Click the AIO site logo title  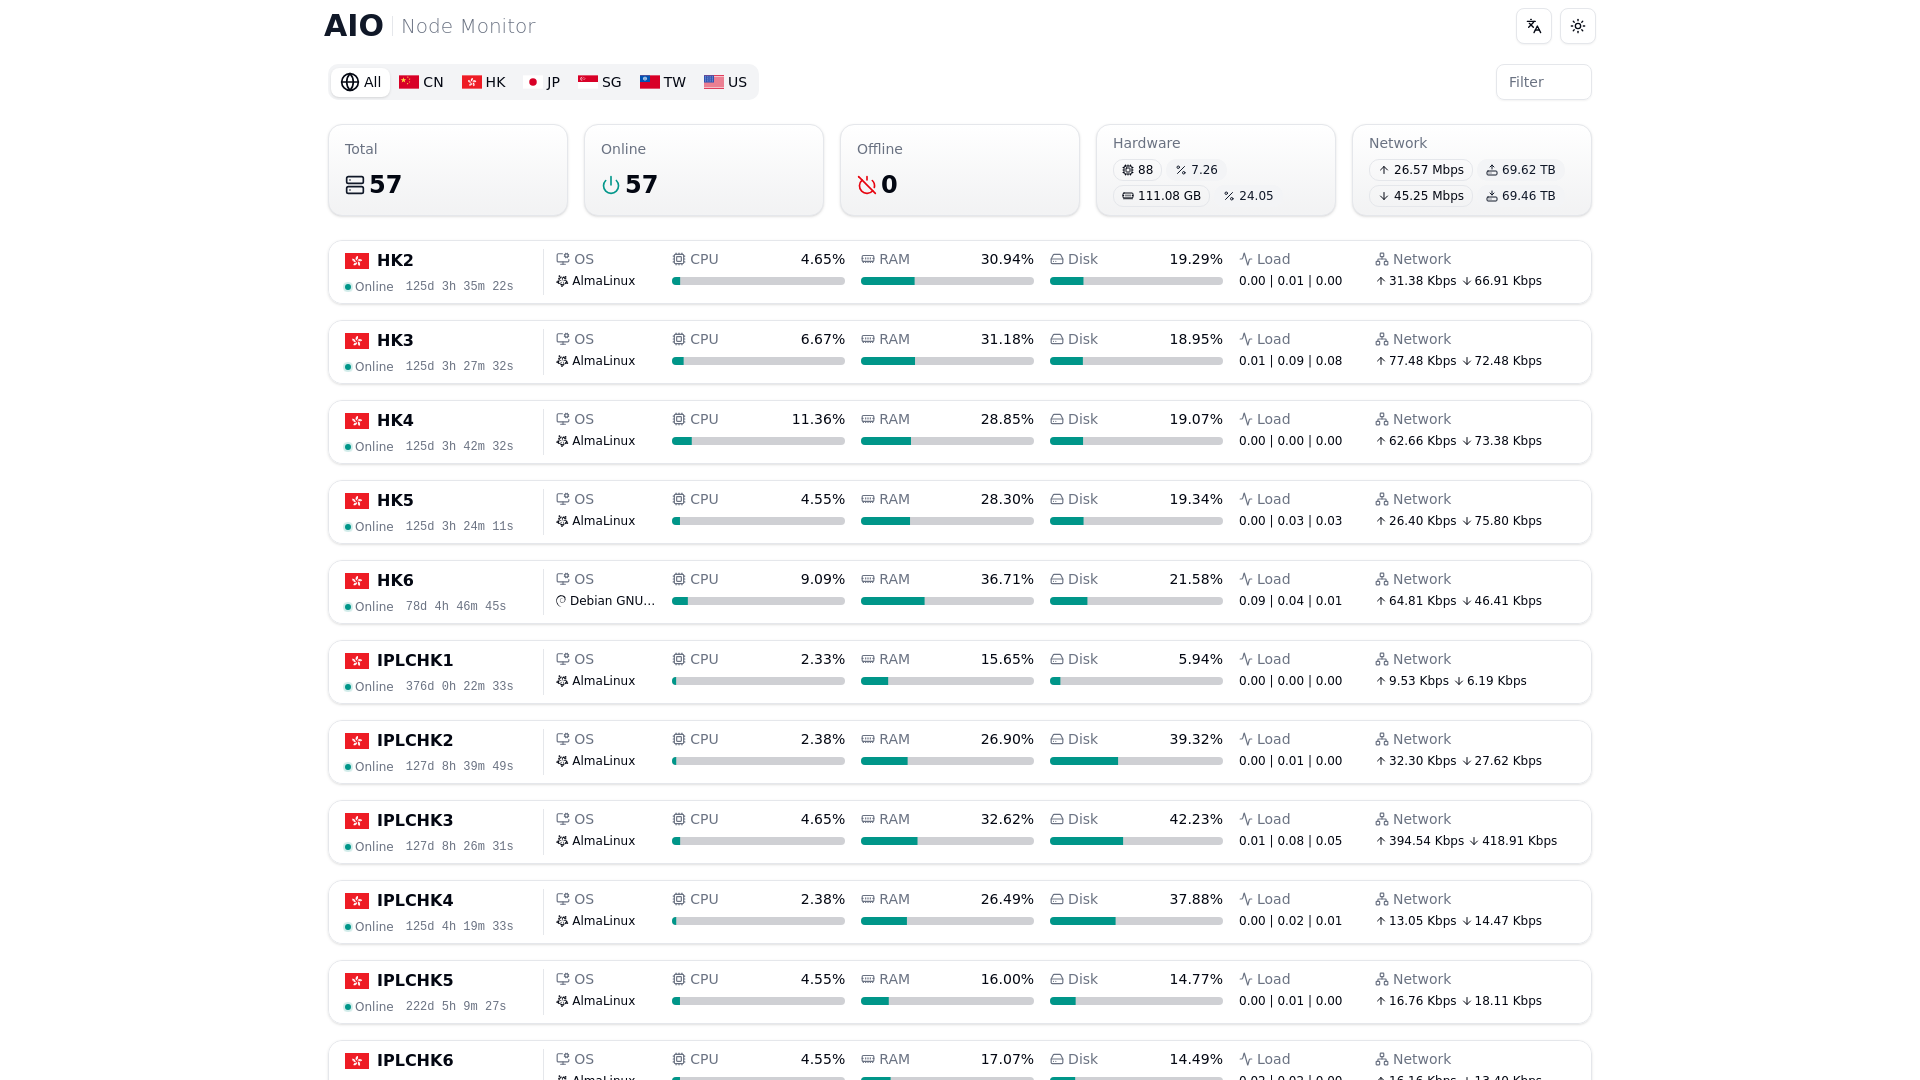click(353, 26)
